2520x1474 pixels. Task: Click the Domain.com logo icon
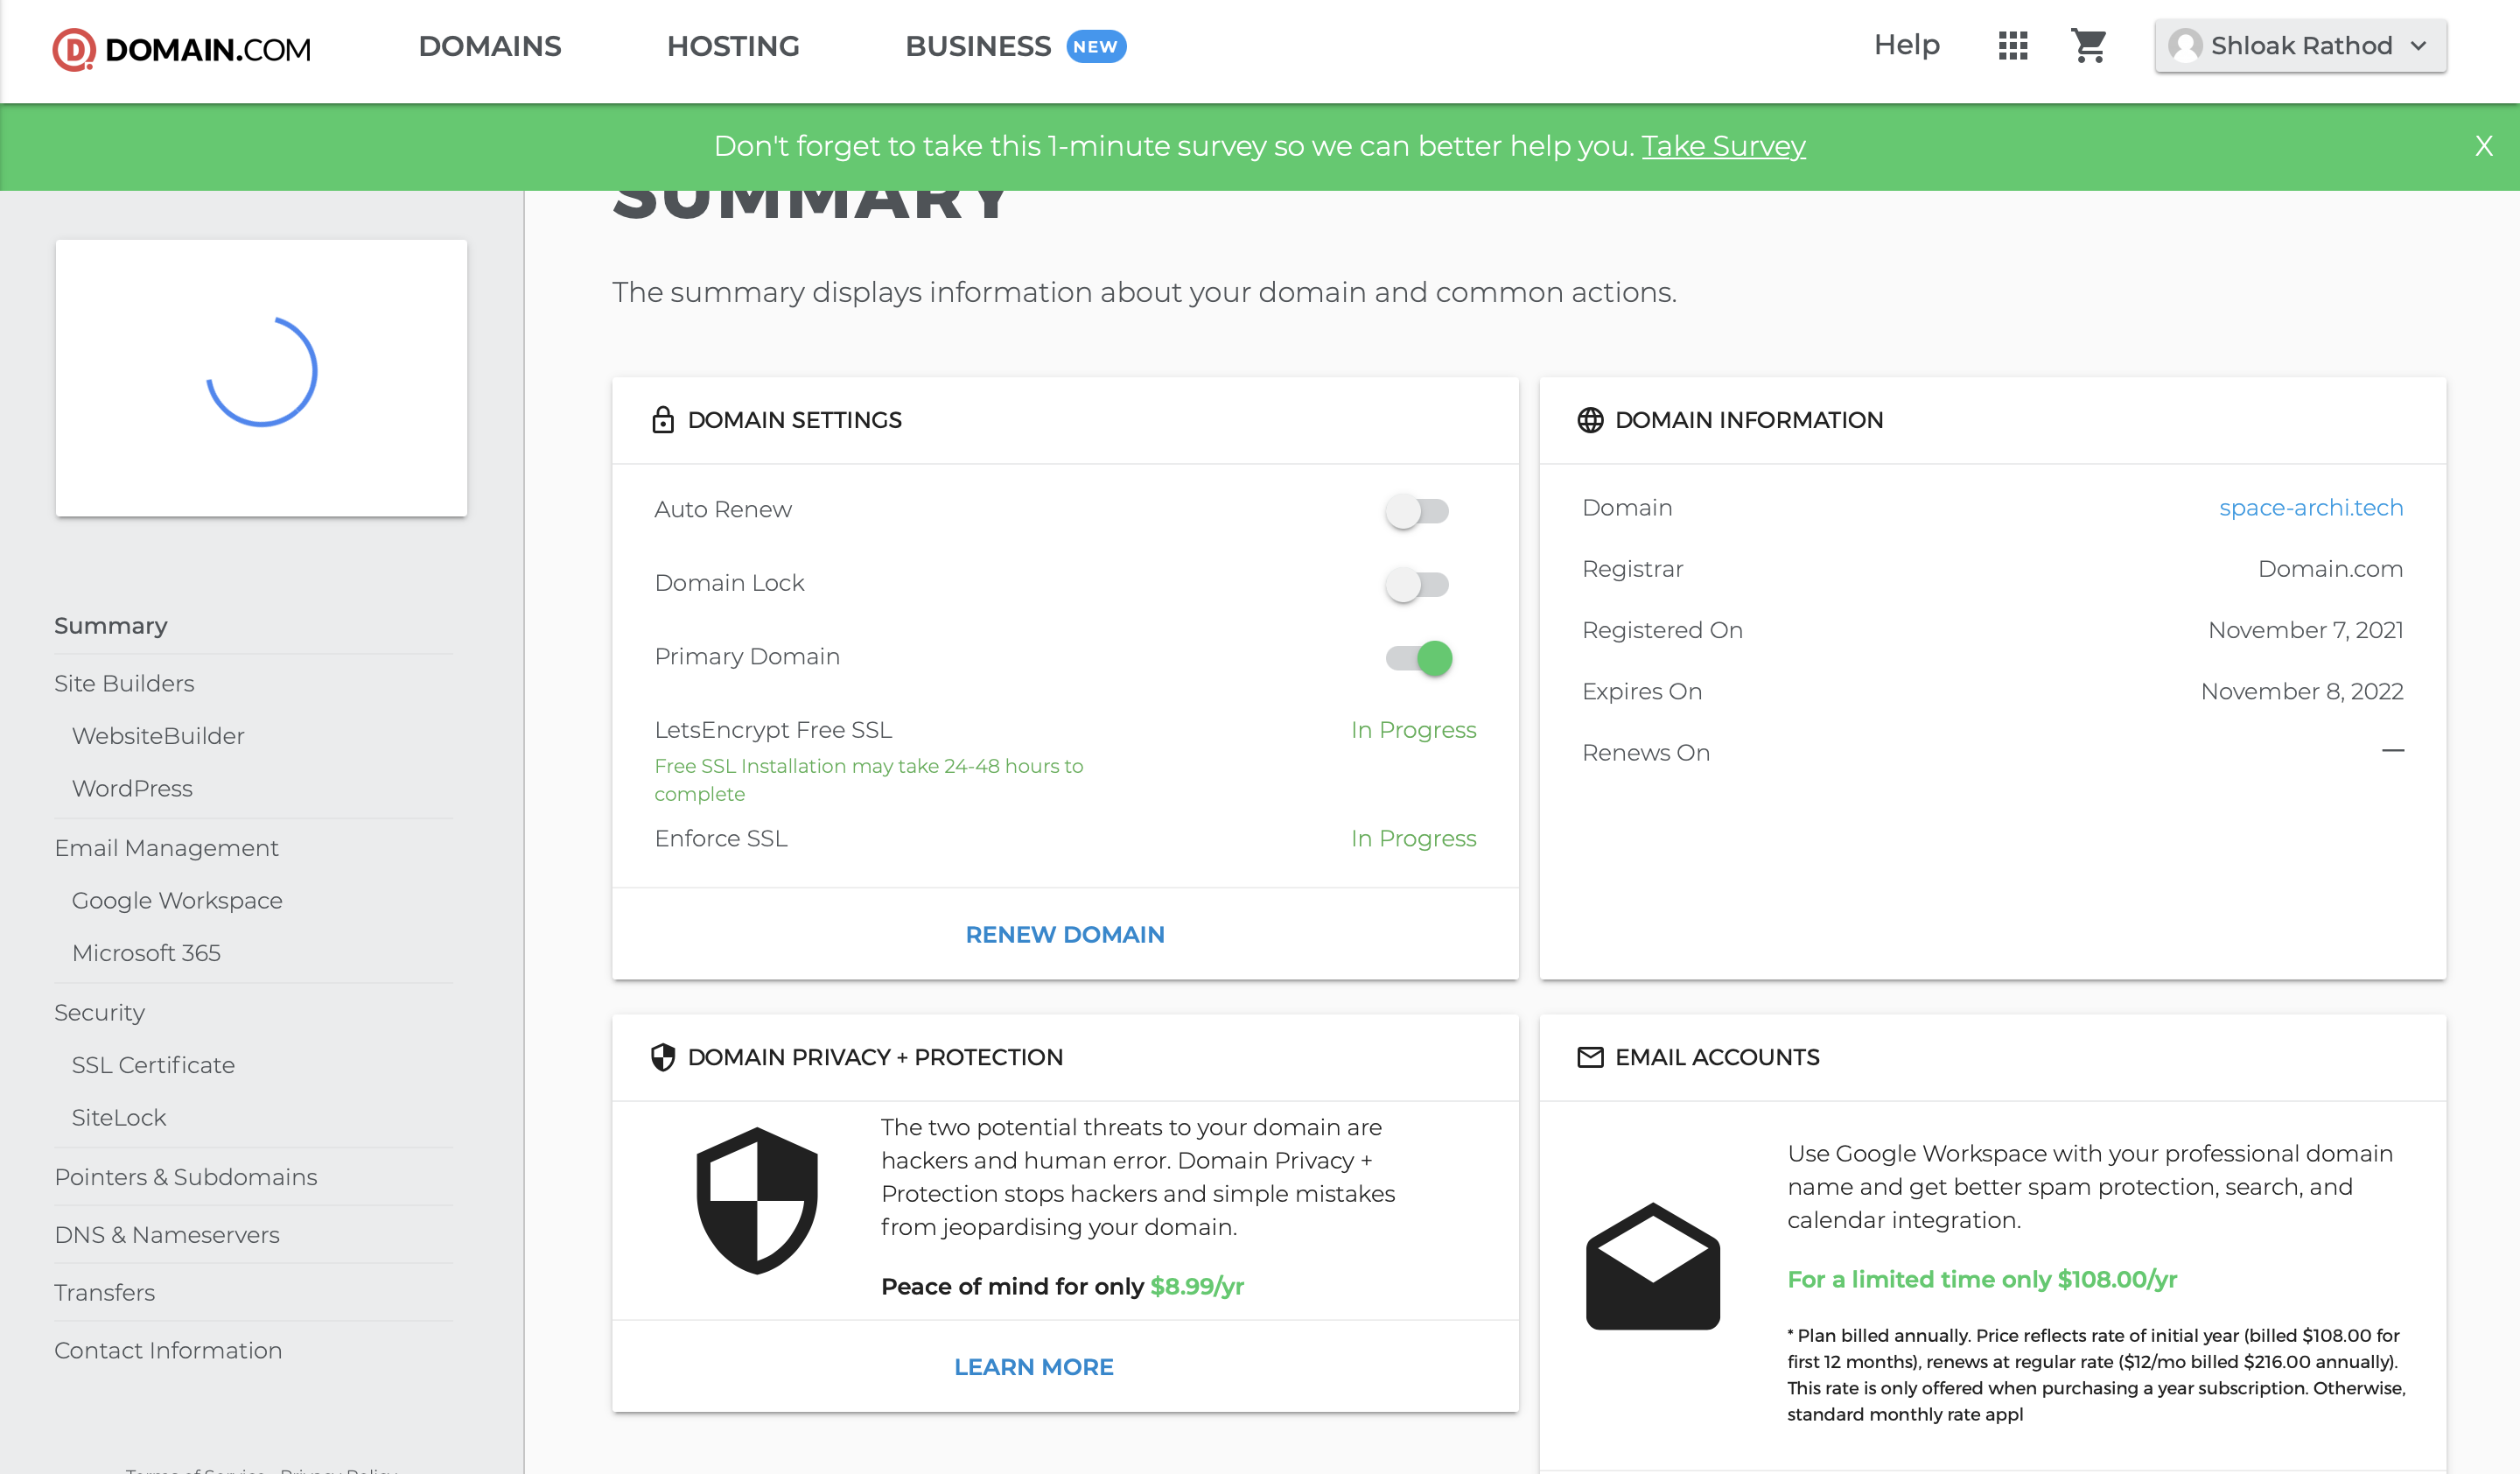tap(74, 48)
